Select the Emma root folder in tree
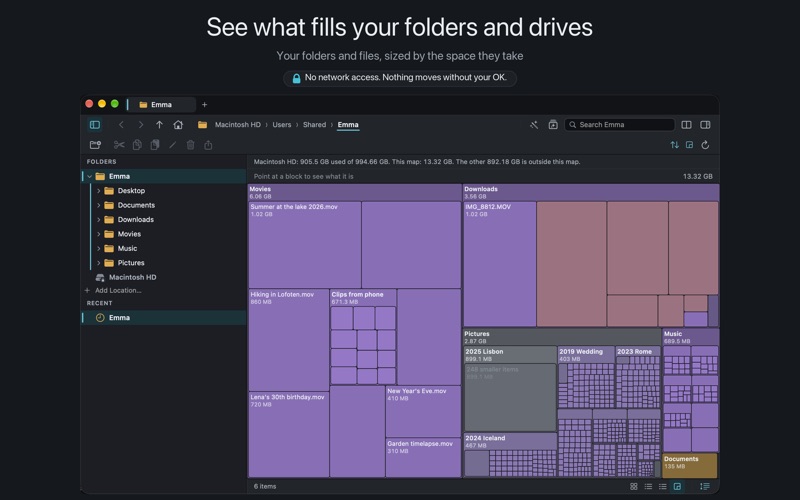The image size is (800, 500). pyautogui.click(x=164, y=177)
